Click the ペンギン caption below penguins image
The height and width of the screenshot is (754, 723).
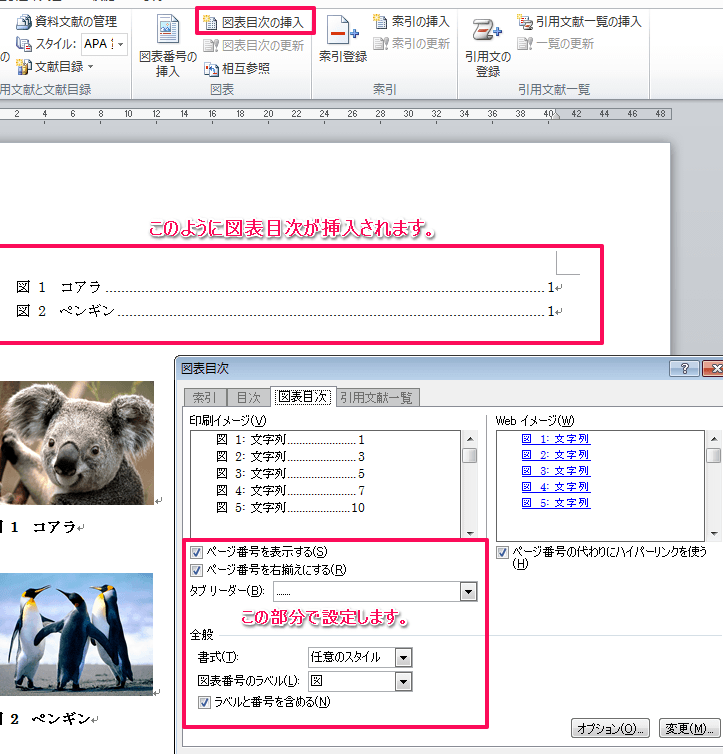pyautogui.click(x=61, y=719)
